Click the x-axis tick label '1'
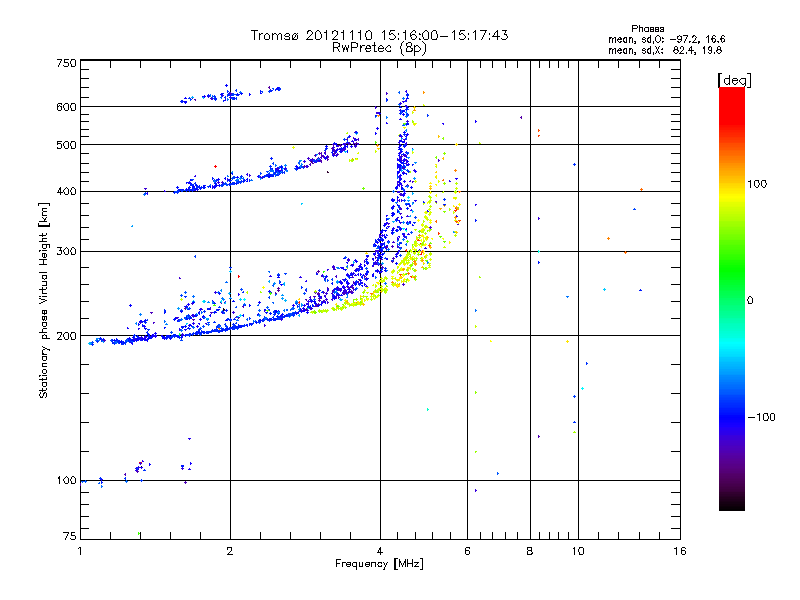This screenshot has width=800, height=600. 80,551
